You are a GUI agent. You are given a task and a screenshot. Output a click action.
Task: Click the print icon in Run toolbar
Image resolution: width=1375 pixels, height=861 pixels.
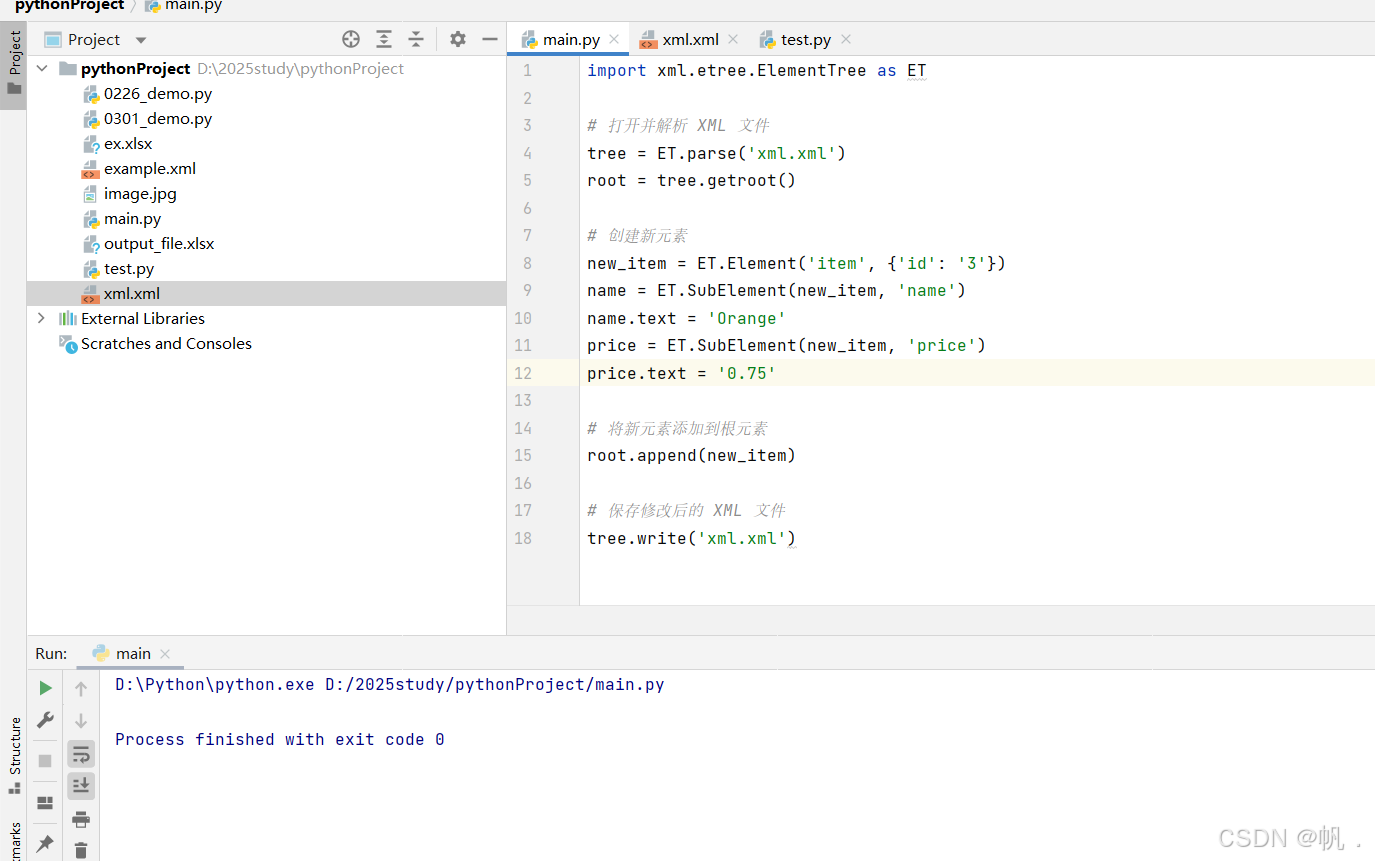[81, 819]
